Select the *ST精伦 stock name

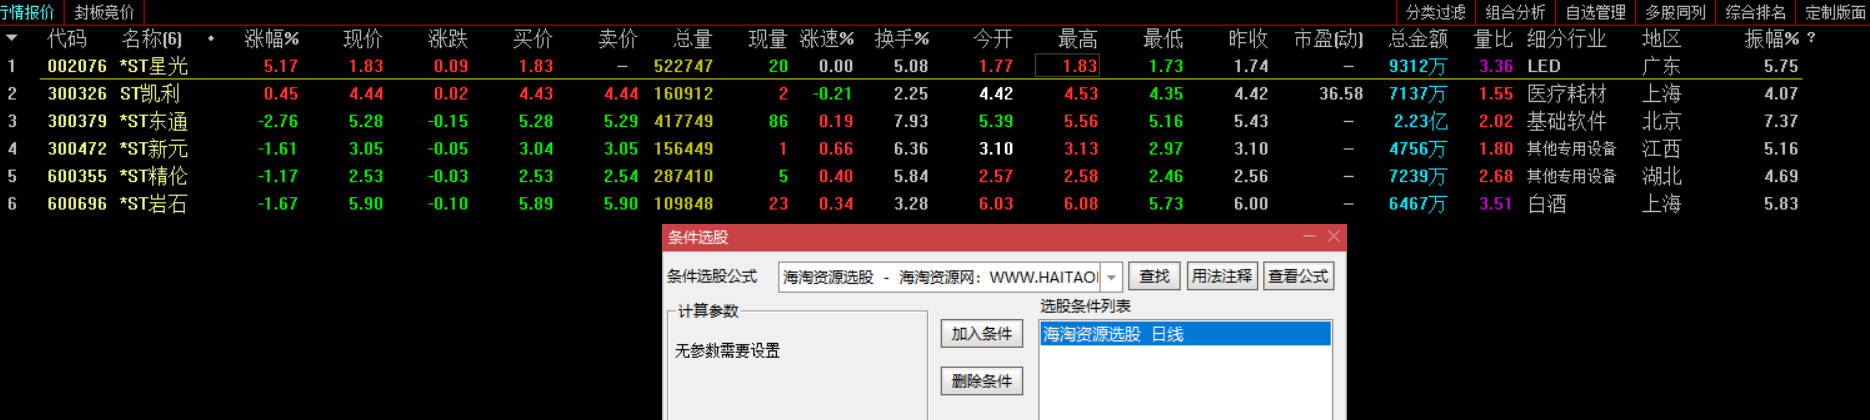(153, 176)
